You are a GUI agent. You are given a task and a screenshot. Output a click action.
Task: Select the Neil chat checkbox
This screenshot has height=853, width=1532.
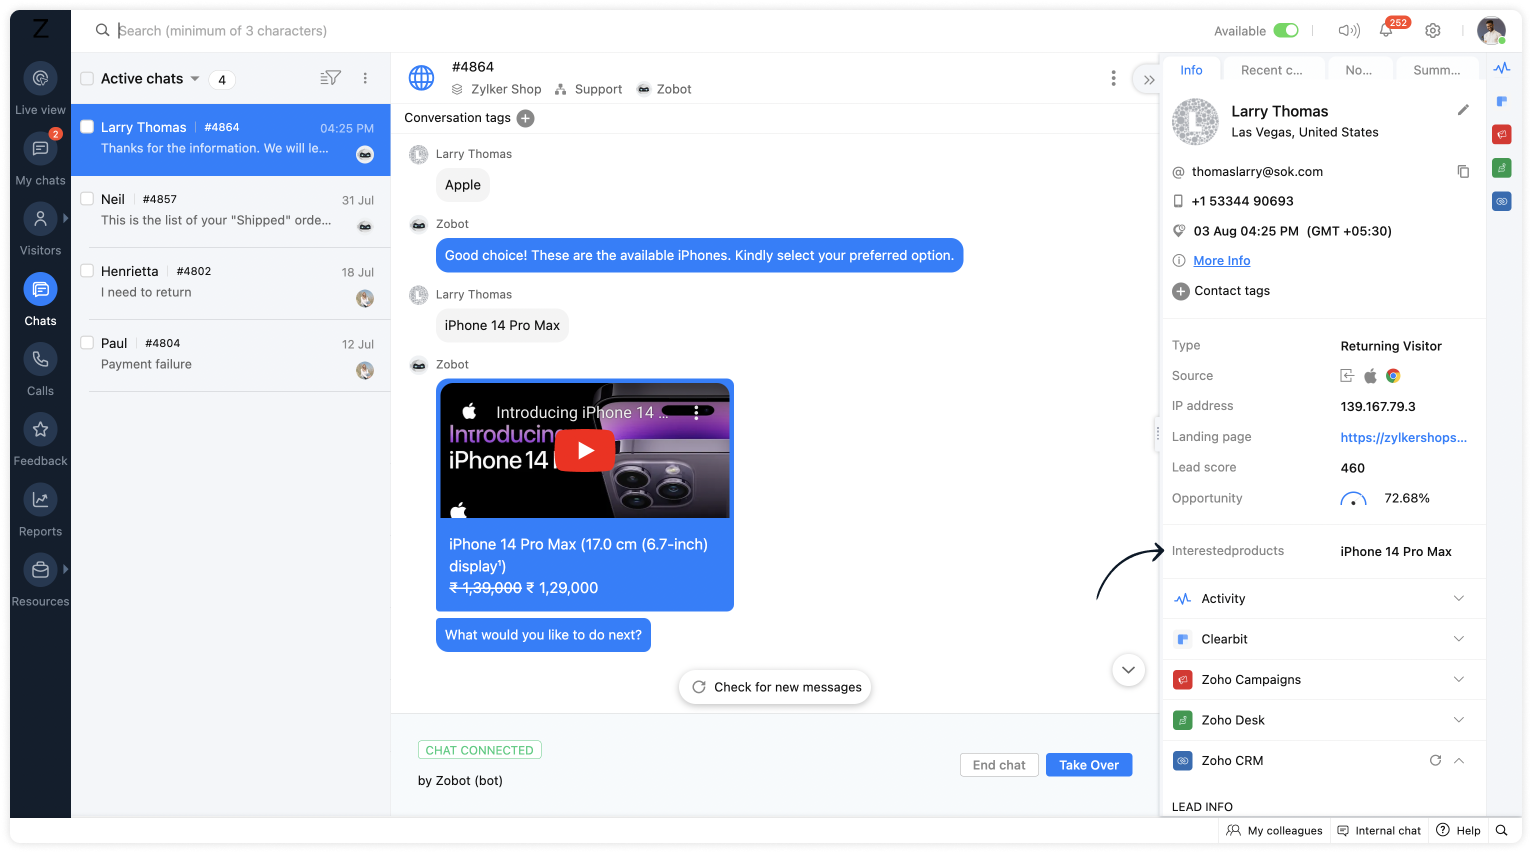(87, 199)
